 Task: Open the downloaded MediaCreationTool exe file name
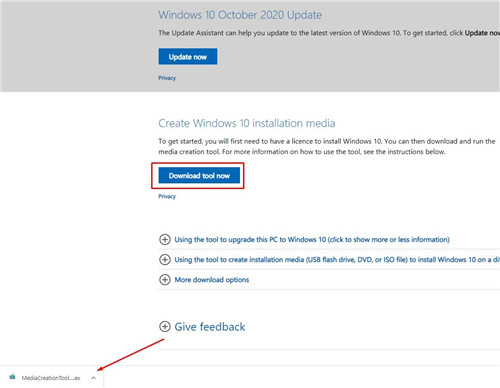click(x=51, y=378)
